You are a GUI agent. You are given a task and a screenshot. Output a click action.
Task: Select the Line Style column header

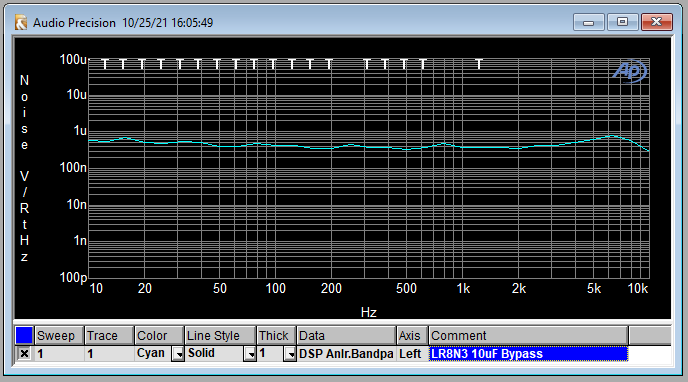220,336
